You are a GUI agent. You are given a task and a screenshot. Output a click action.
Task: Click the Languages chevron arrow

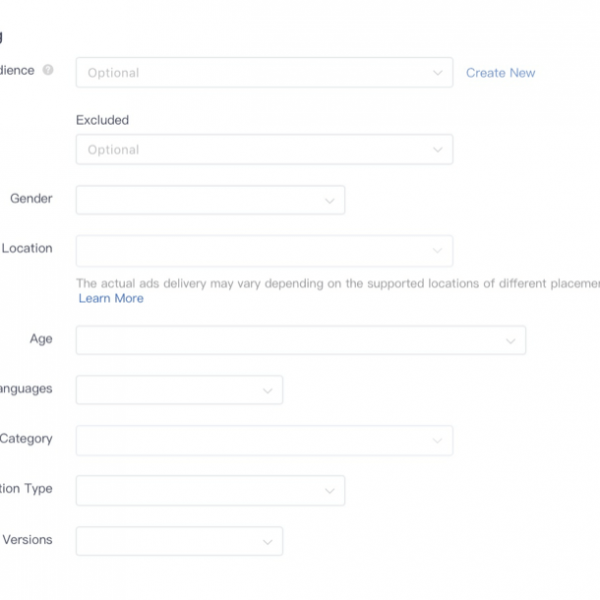tap(267, 391)
